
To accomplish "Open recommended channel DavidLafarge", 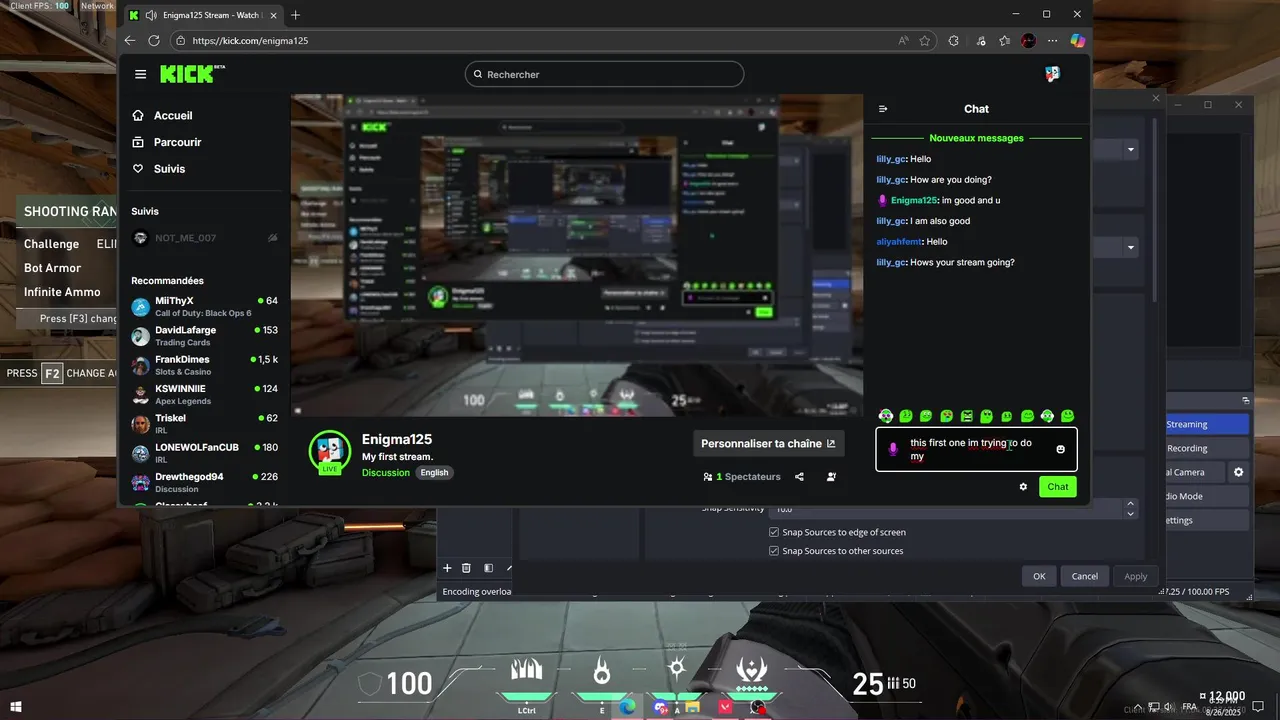I will click(x=204, y=336).
